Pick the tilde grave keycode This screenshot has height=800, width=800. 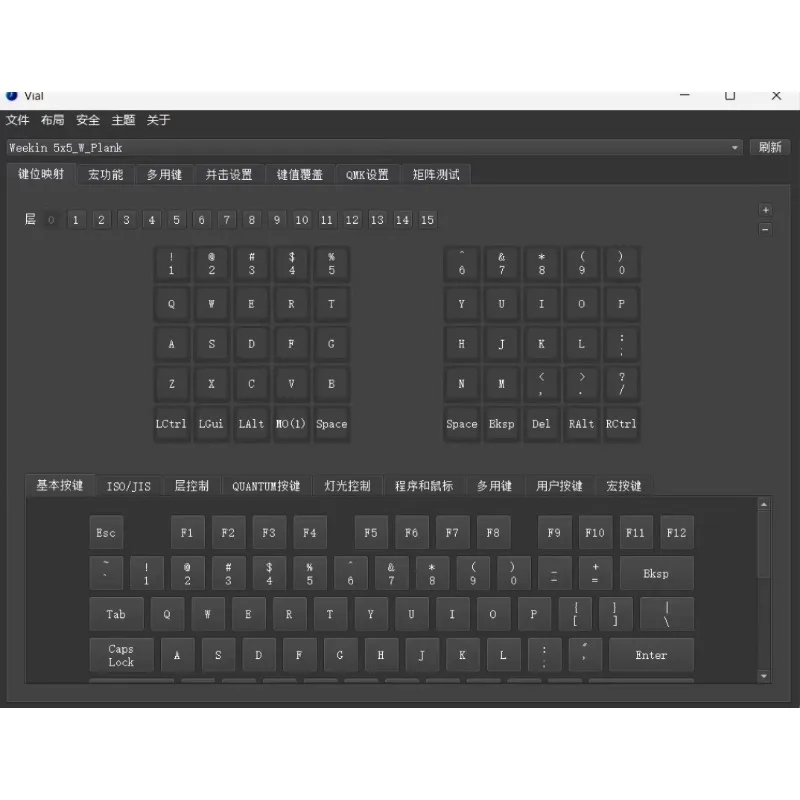106,573
